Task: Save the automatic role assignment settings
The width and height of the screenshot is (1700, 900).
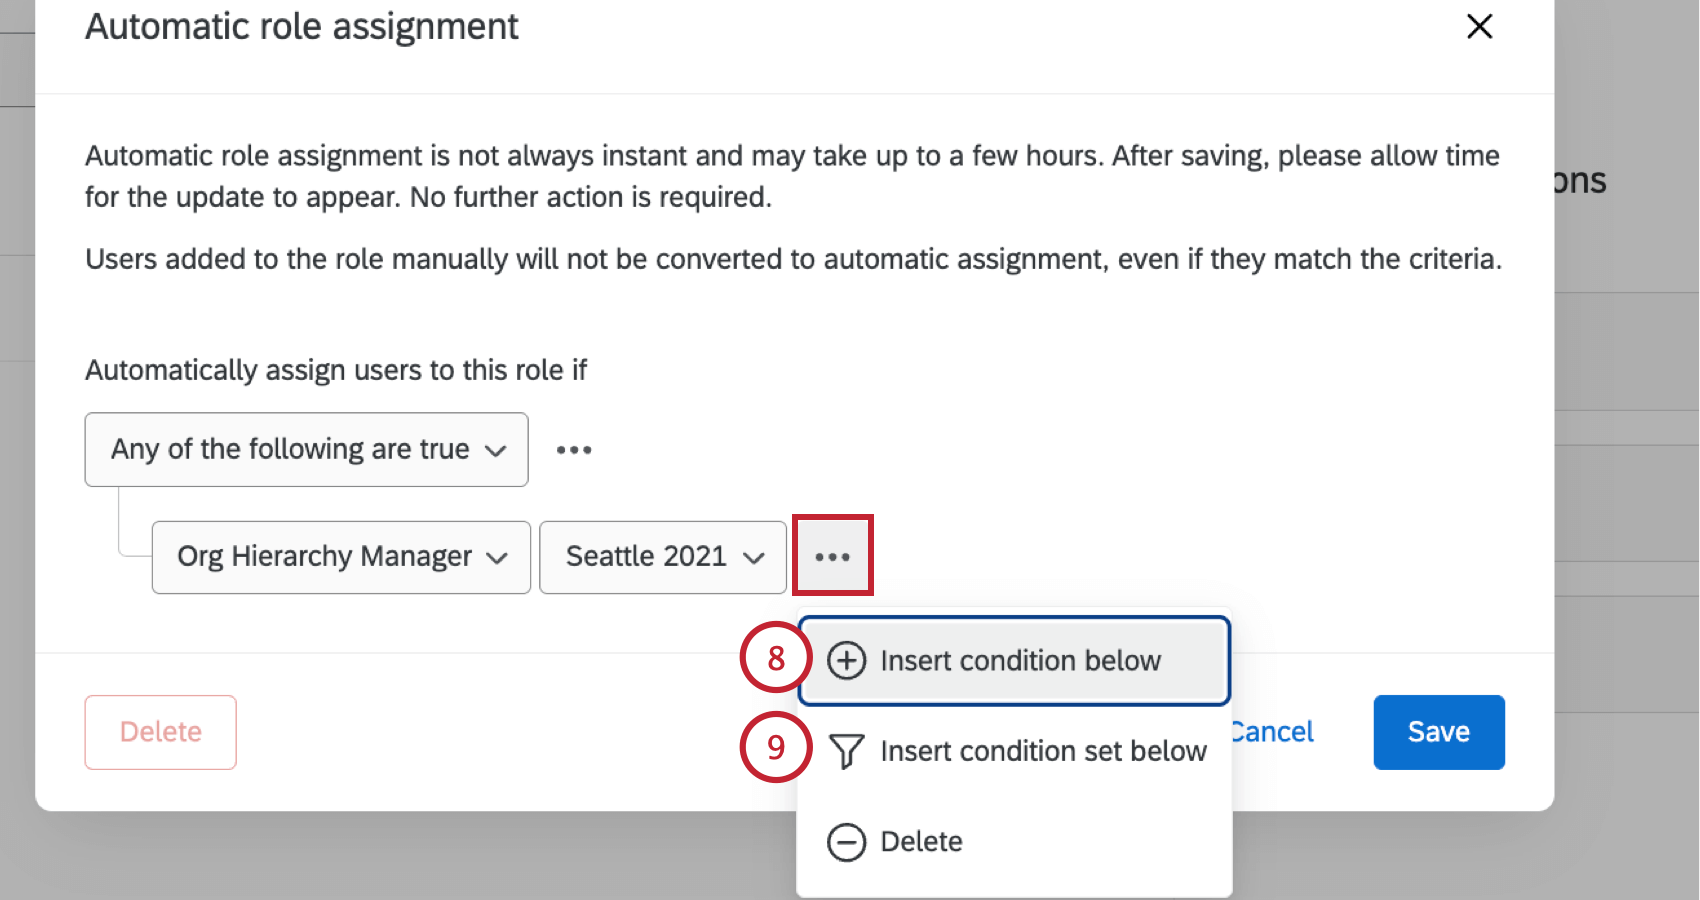Action: [x=1438, y=731]
